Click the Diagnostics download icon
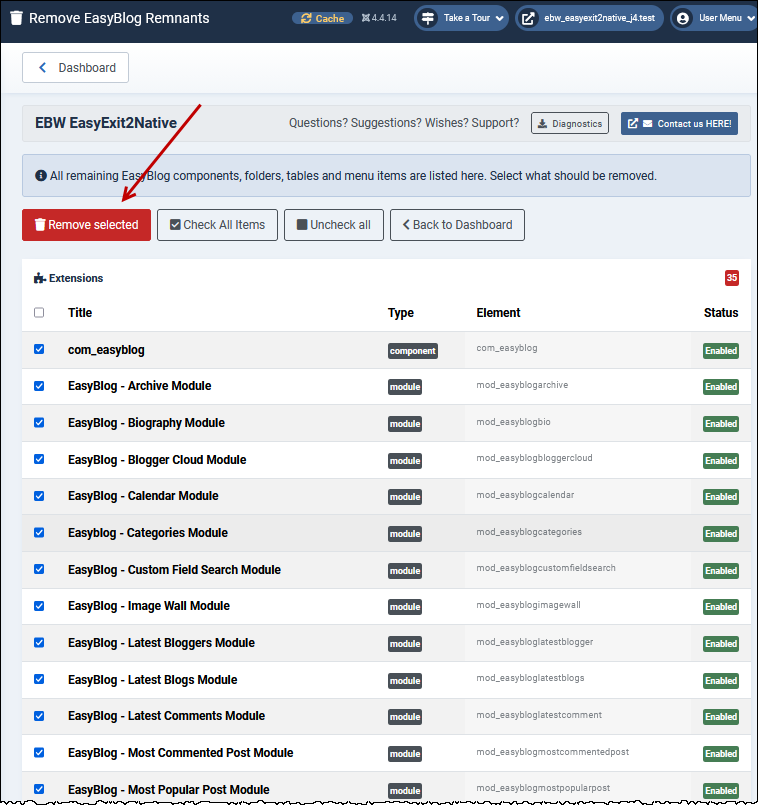The image size is (758, 805). click(542, 124)
